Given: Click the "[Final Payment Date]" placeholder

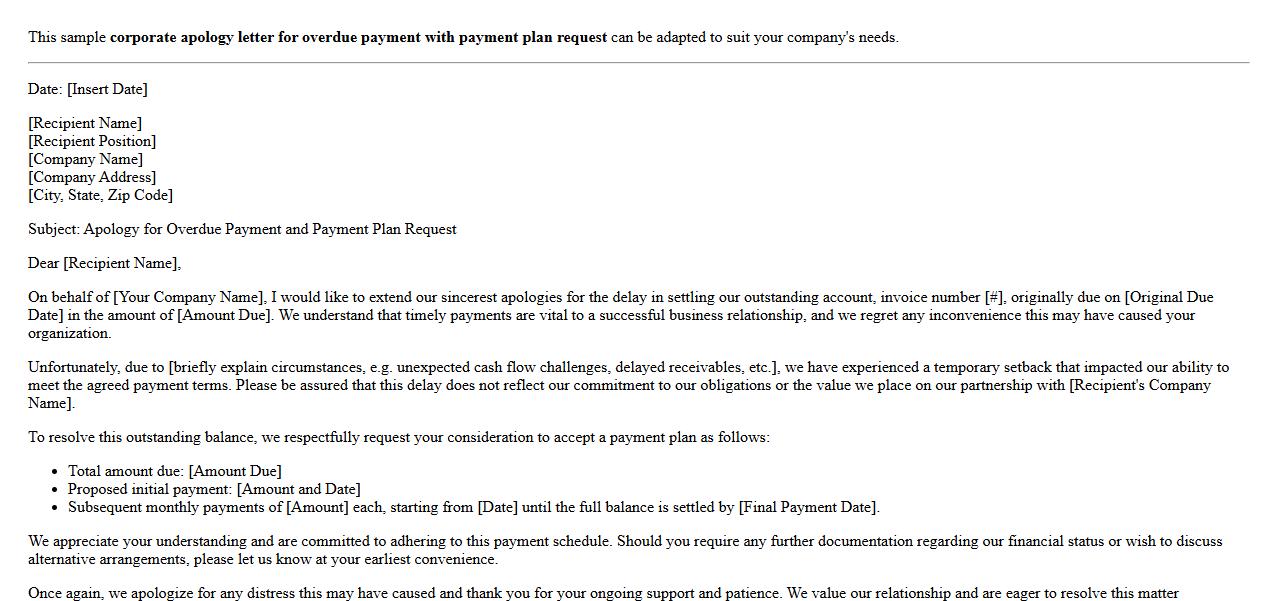Looking at the screenshot, I should (808, 507).
